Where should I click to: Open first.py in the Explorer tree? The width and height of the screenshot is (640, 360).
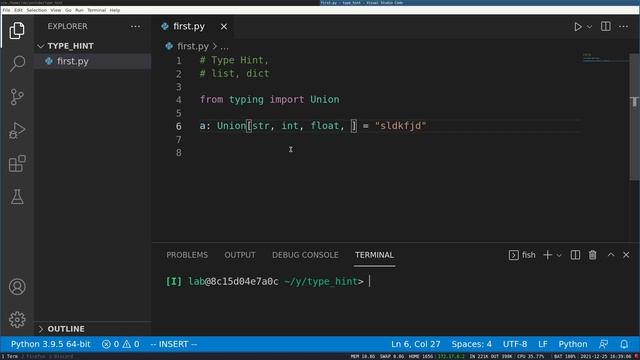click(x=93, y=61)
